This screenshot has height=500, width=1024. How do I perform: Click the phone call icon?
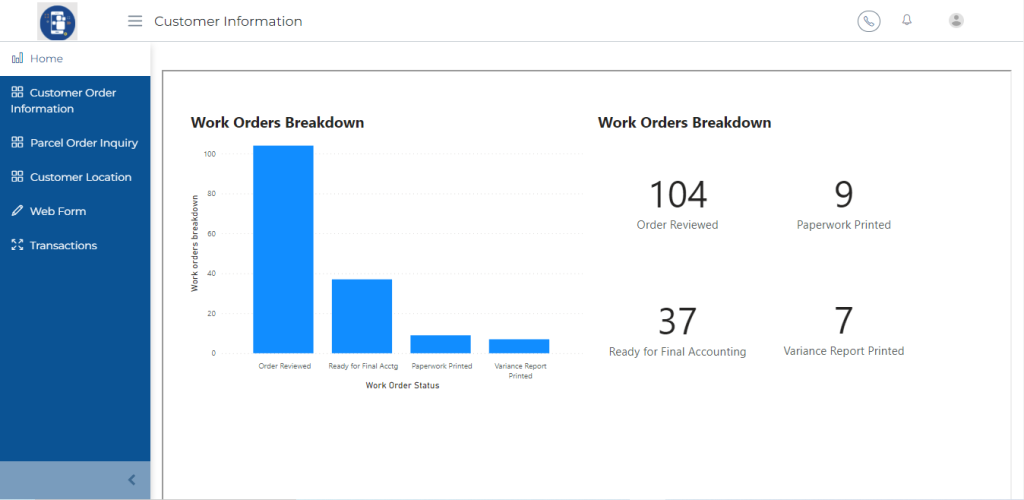click(x=869, y=21)
